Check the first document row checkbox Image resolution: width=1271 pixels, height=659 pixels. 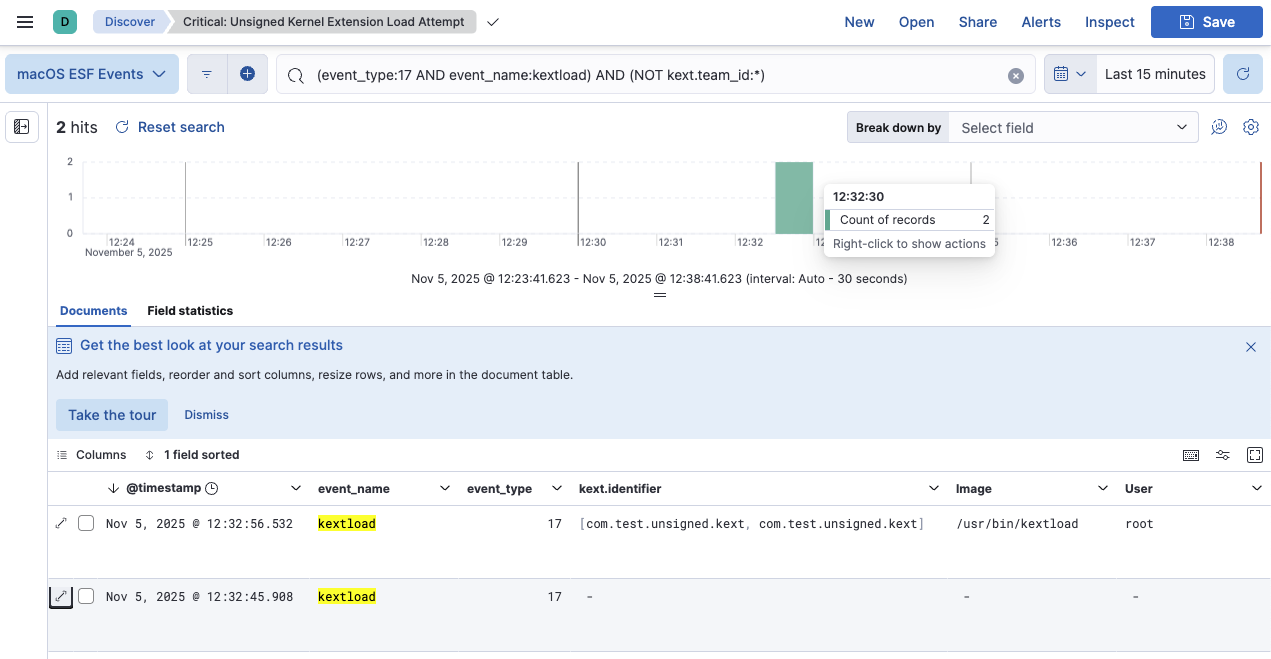[x=85, y=523]
